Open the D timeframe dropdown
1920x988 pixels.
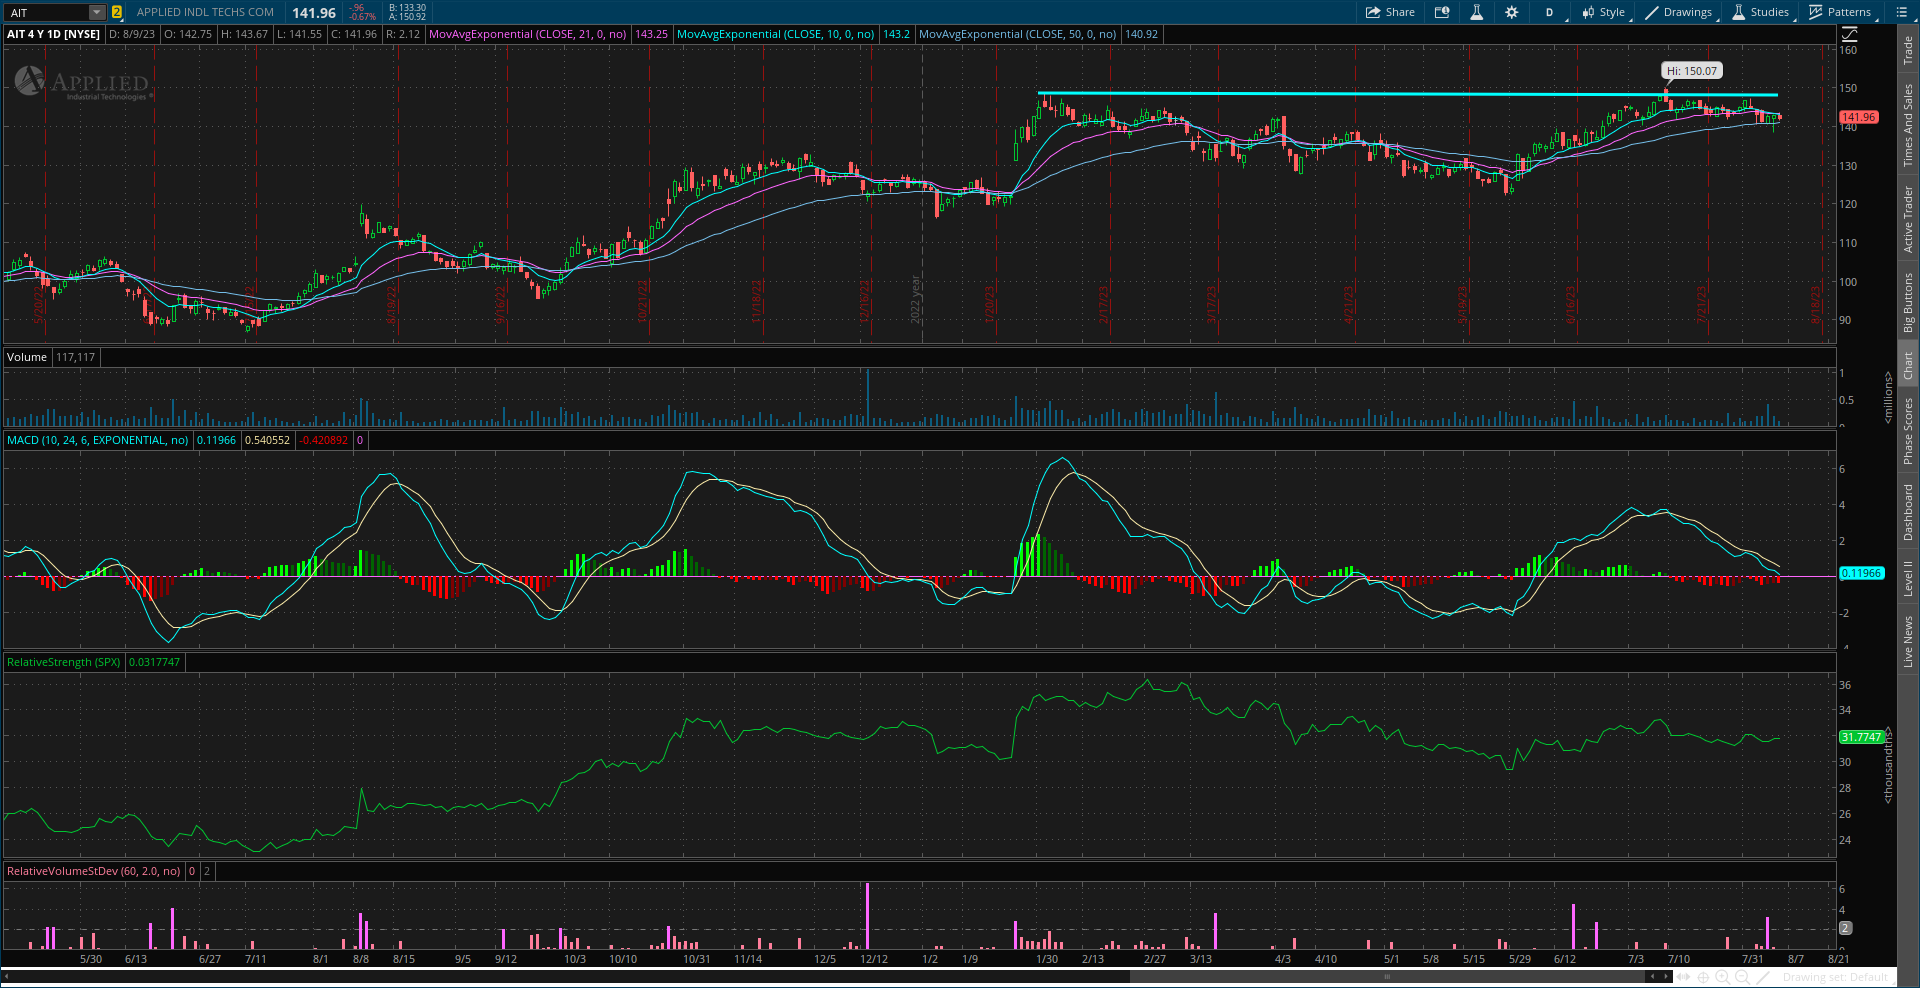(x=1549, y=12)
